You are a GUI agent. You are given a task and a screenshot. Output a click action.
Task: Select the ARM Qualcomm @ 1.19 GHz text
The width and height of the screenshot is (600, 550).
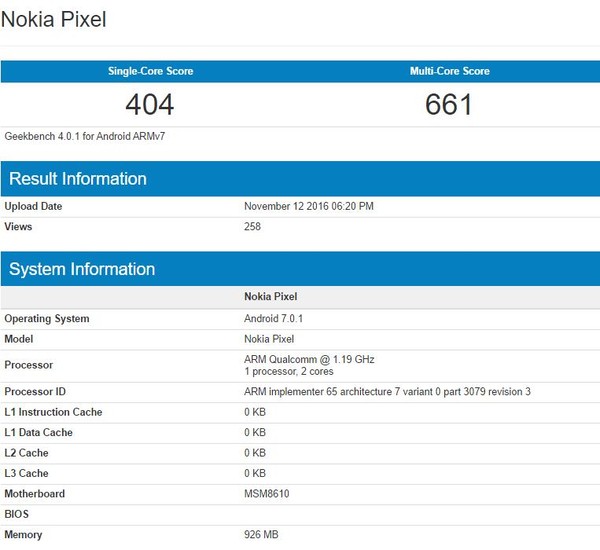click(309, 359)
